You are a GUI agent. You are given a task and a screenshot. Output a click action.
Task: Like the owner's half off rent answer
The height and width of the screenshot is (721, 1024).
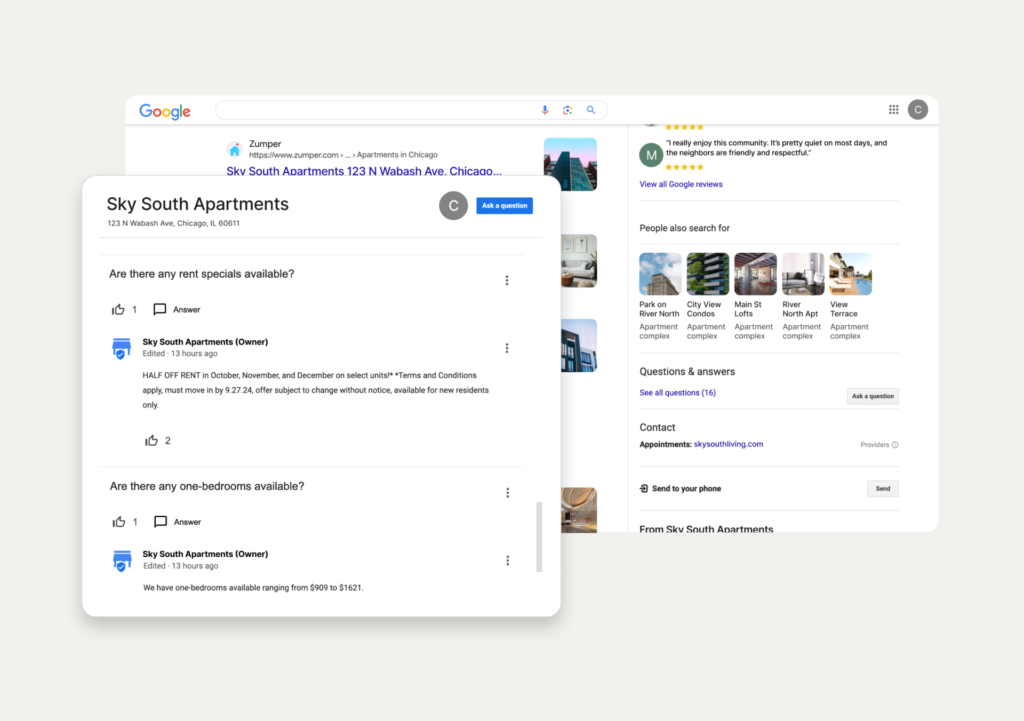152,440
